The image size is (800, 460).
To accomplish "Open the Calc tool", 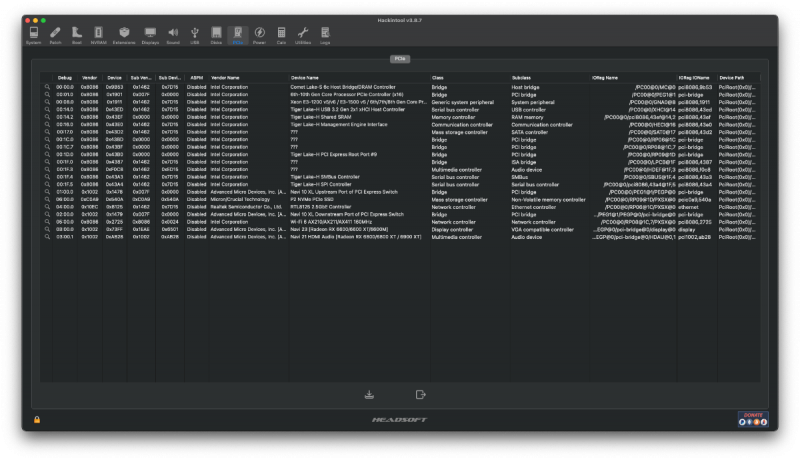I will click(x=281, y=36).
